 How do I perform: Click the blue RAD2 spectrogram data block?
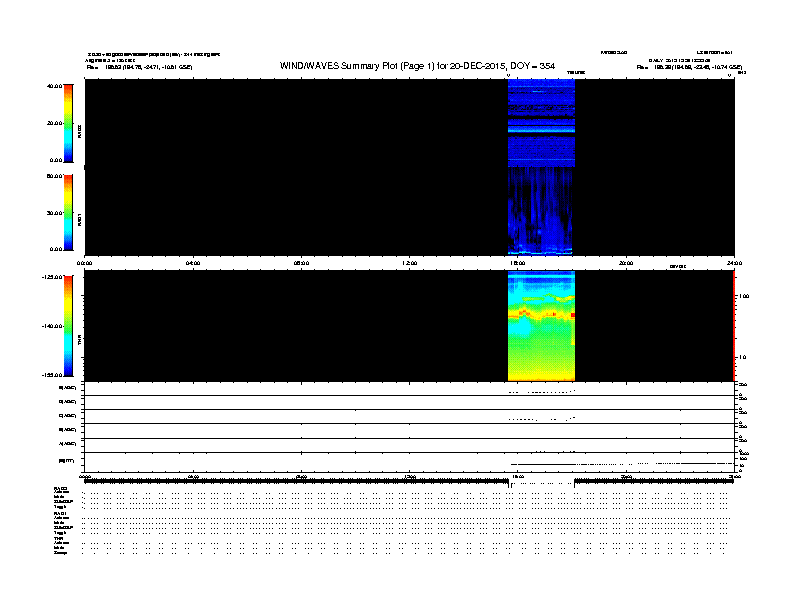point(541,123)
